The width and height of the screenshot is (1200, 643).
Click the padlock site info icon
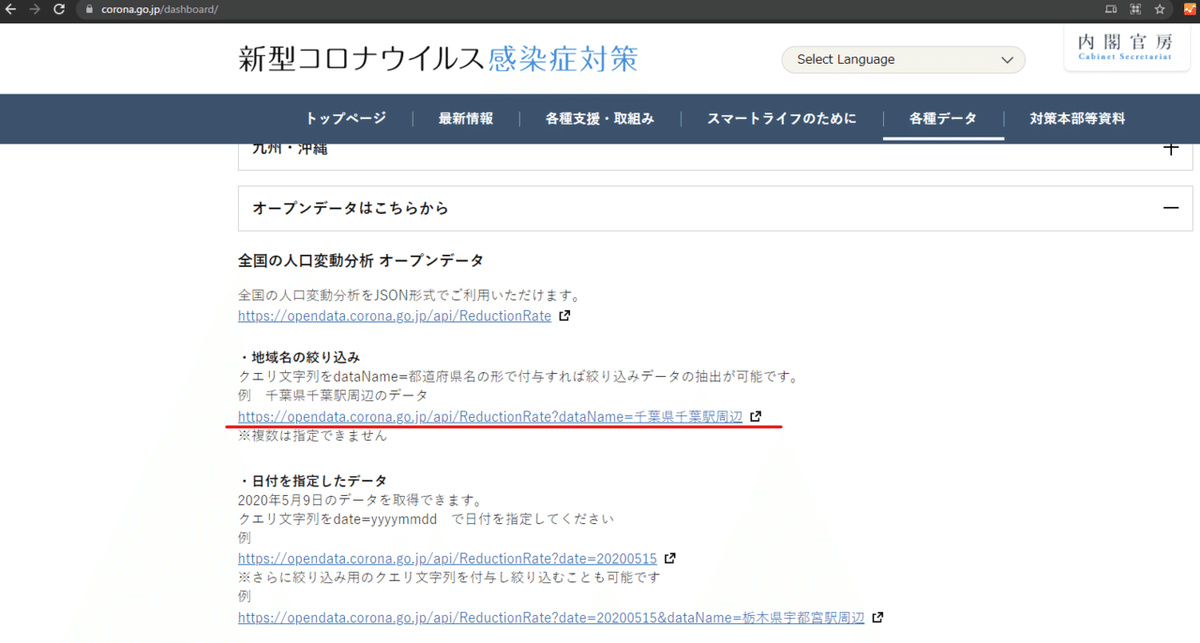click(88, 9)
